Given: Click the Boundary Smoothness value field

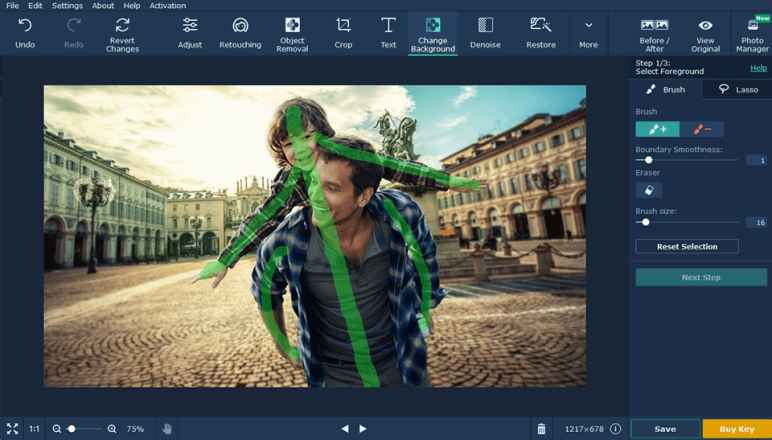Looking at the screenshot, I should [757, 160].
